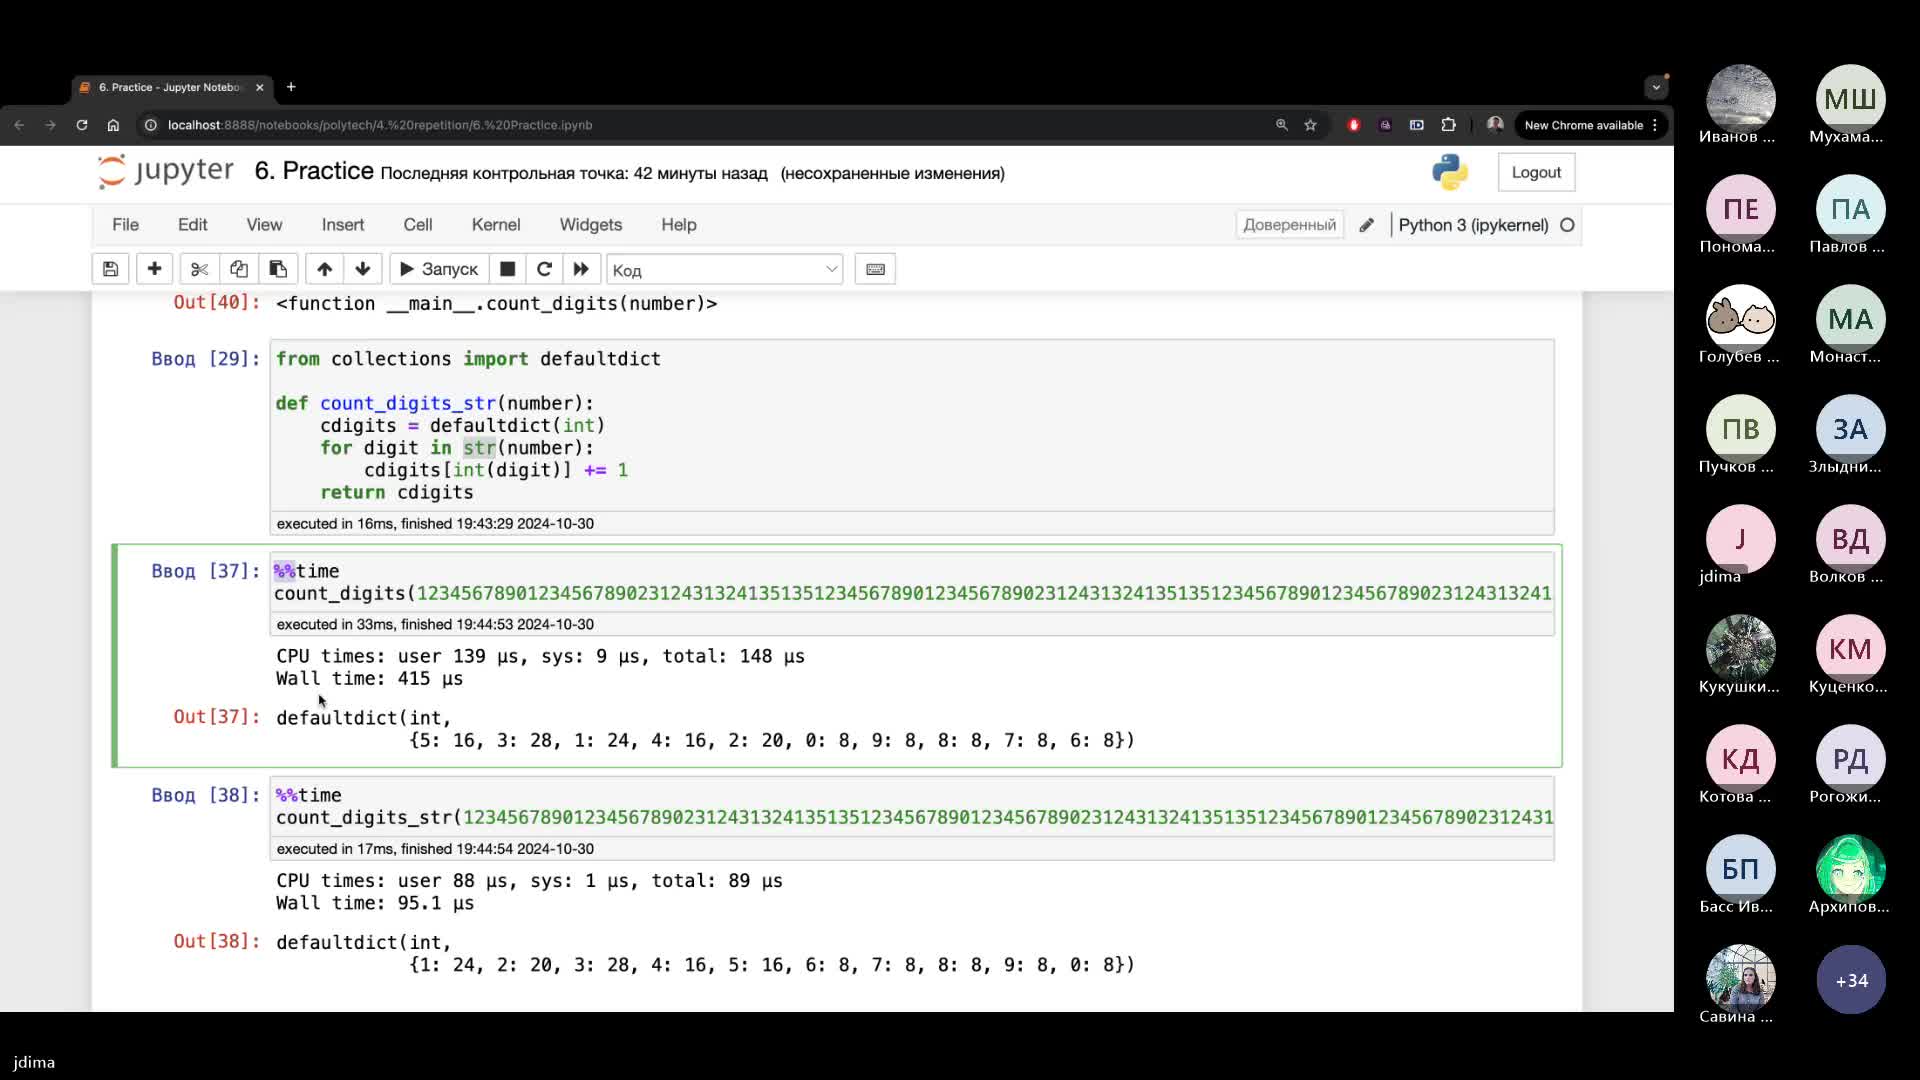Close the 6. Practice browser tab

[260, 88]
